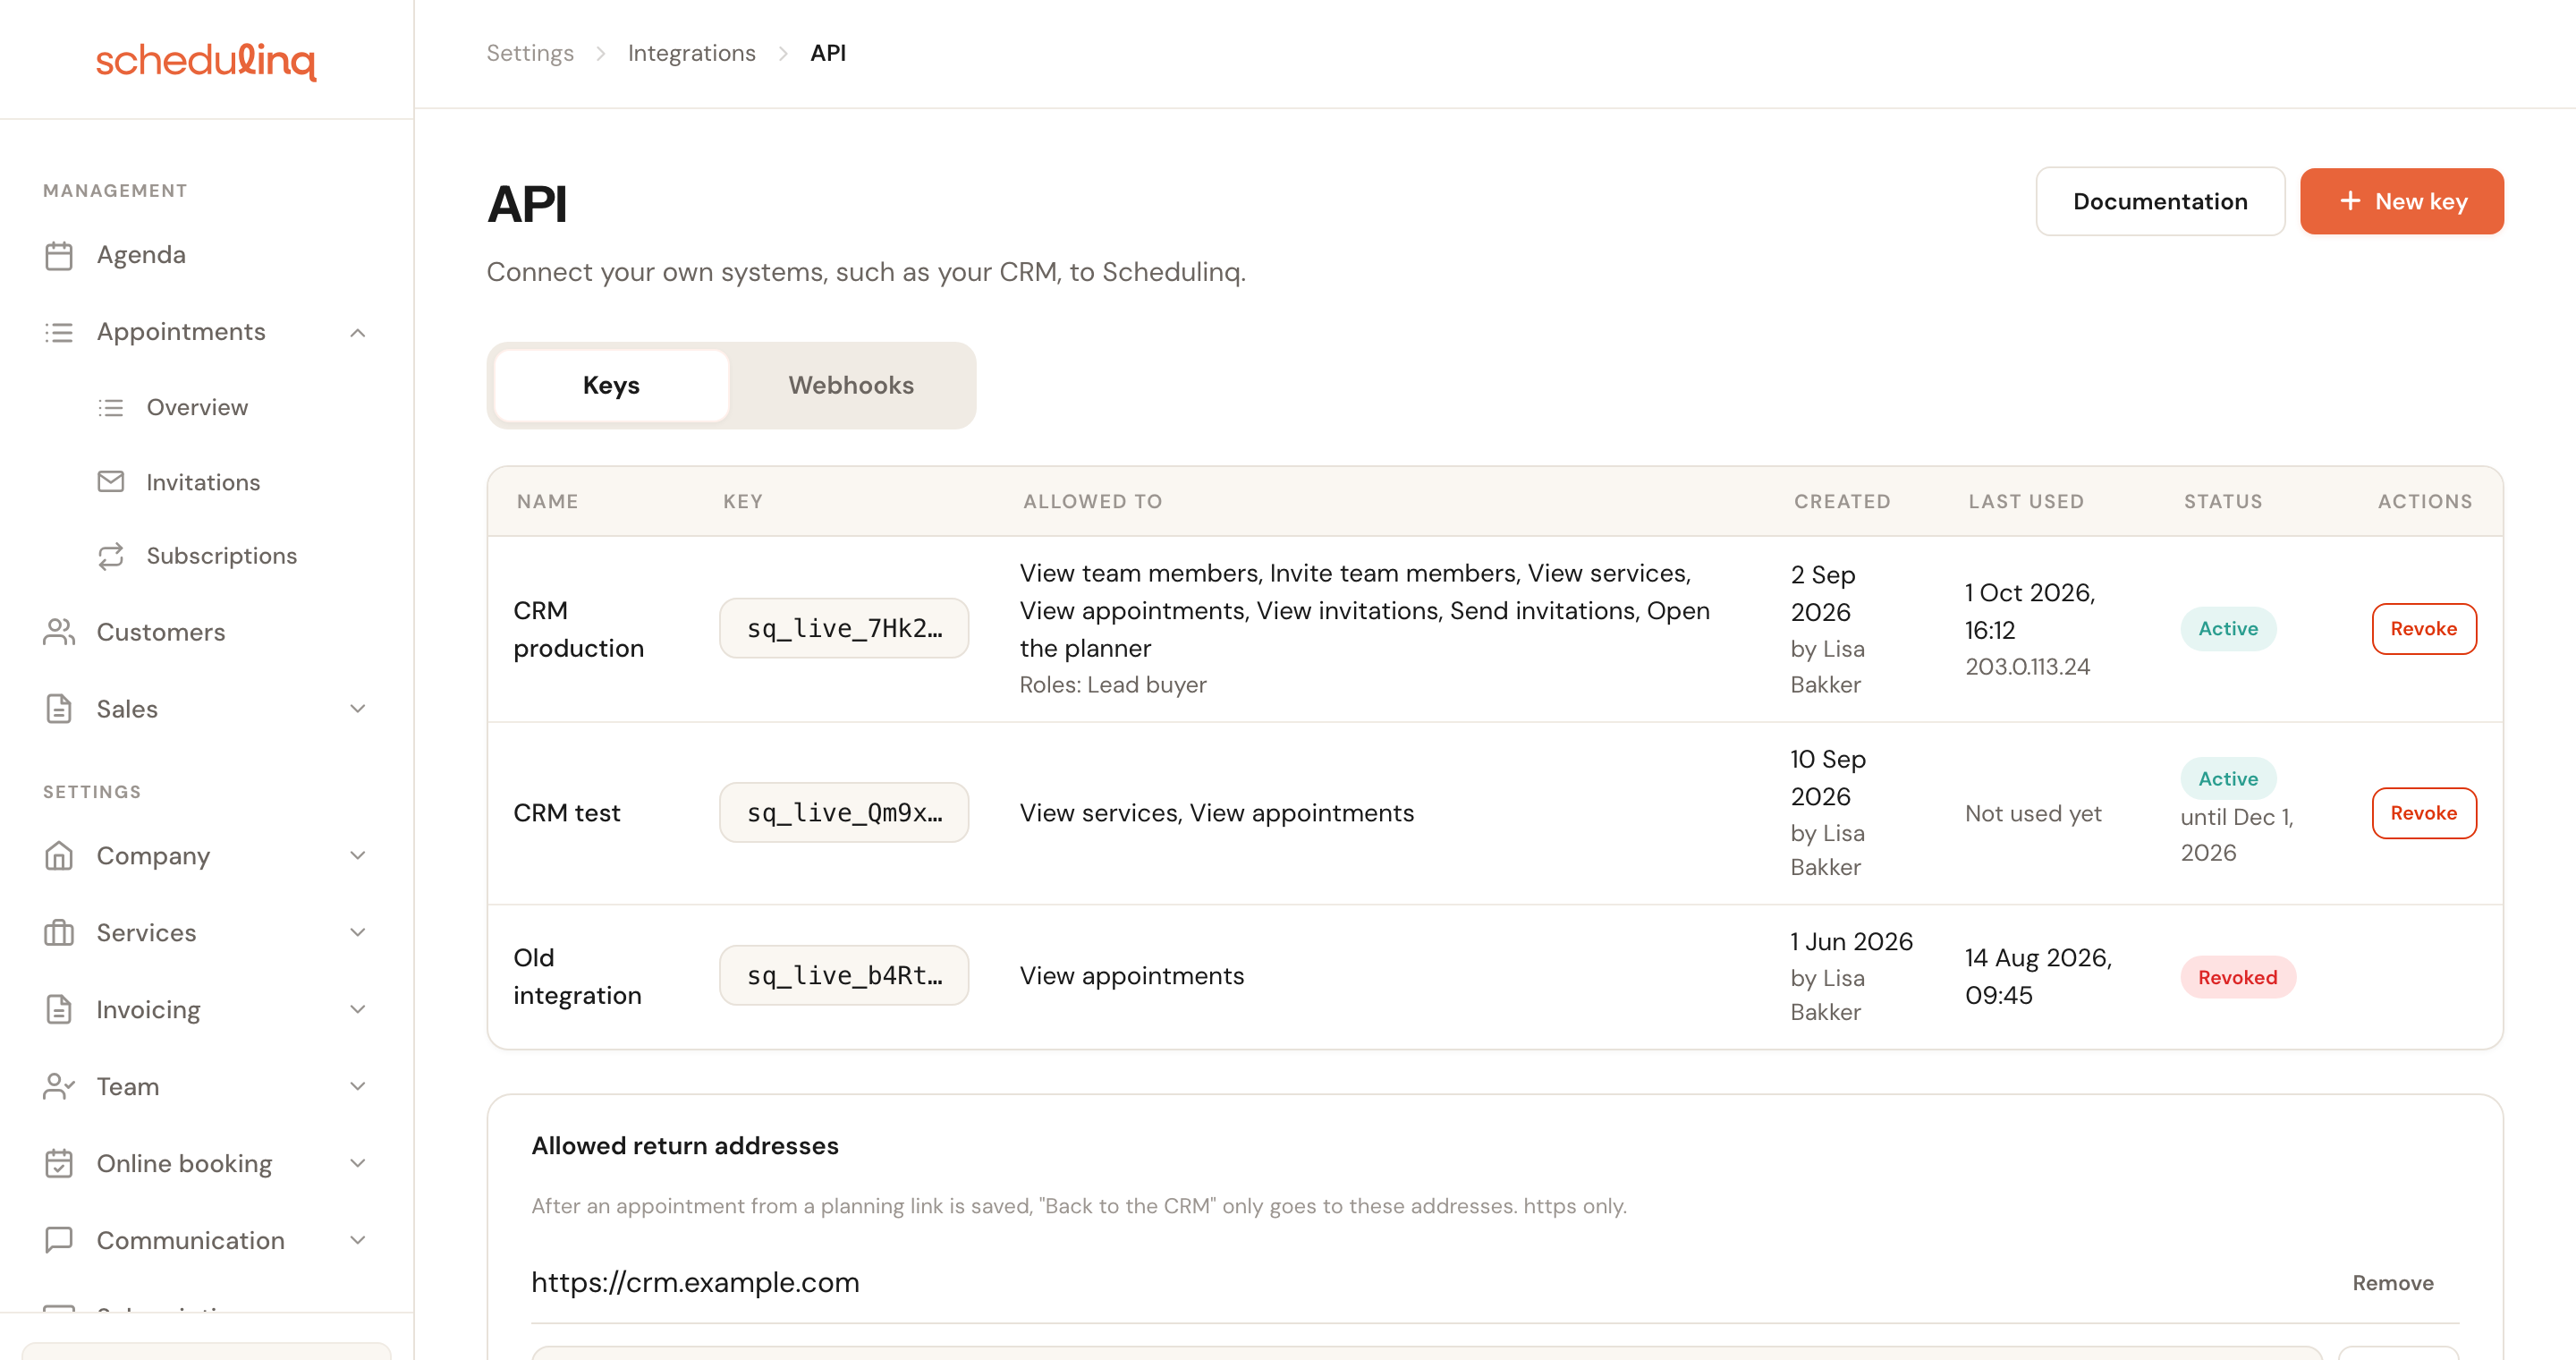Open the Invitations submenu item

[x=203, y=482]
